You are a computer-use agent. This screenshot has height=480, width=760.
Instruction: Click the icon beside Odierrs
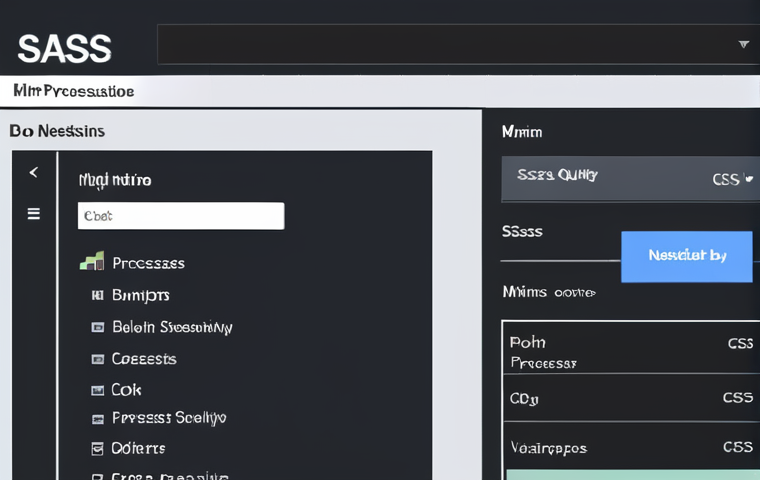(97, 449)
